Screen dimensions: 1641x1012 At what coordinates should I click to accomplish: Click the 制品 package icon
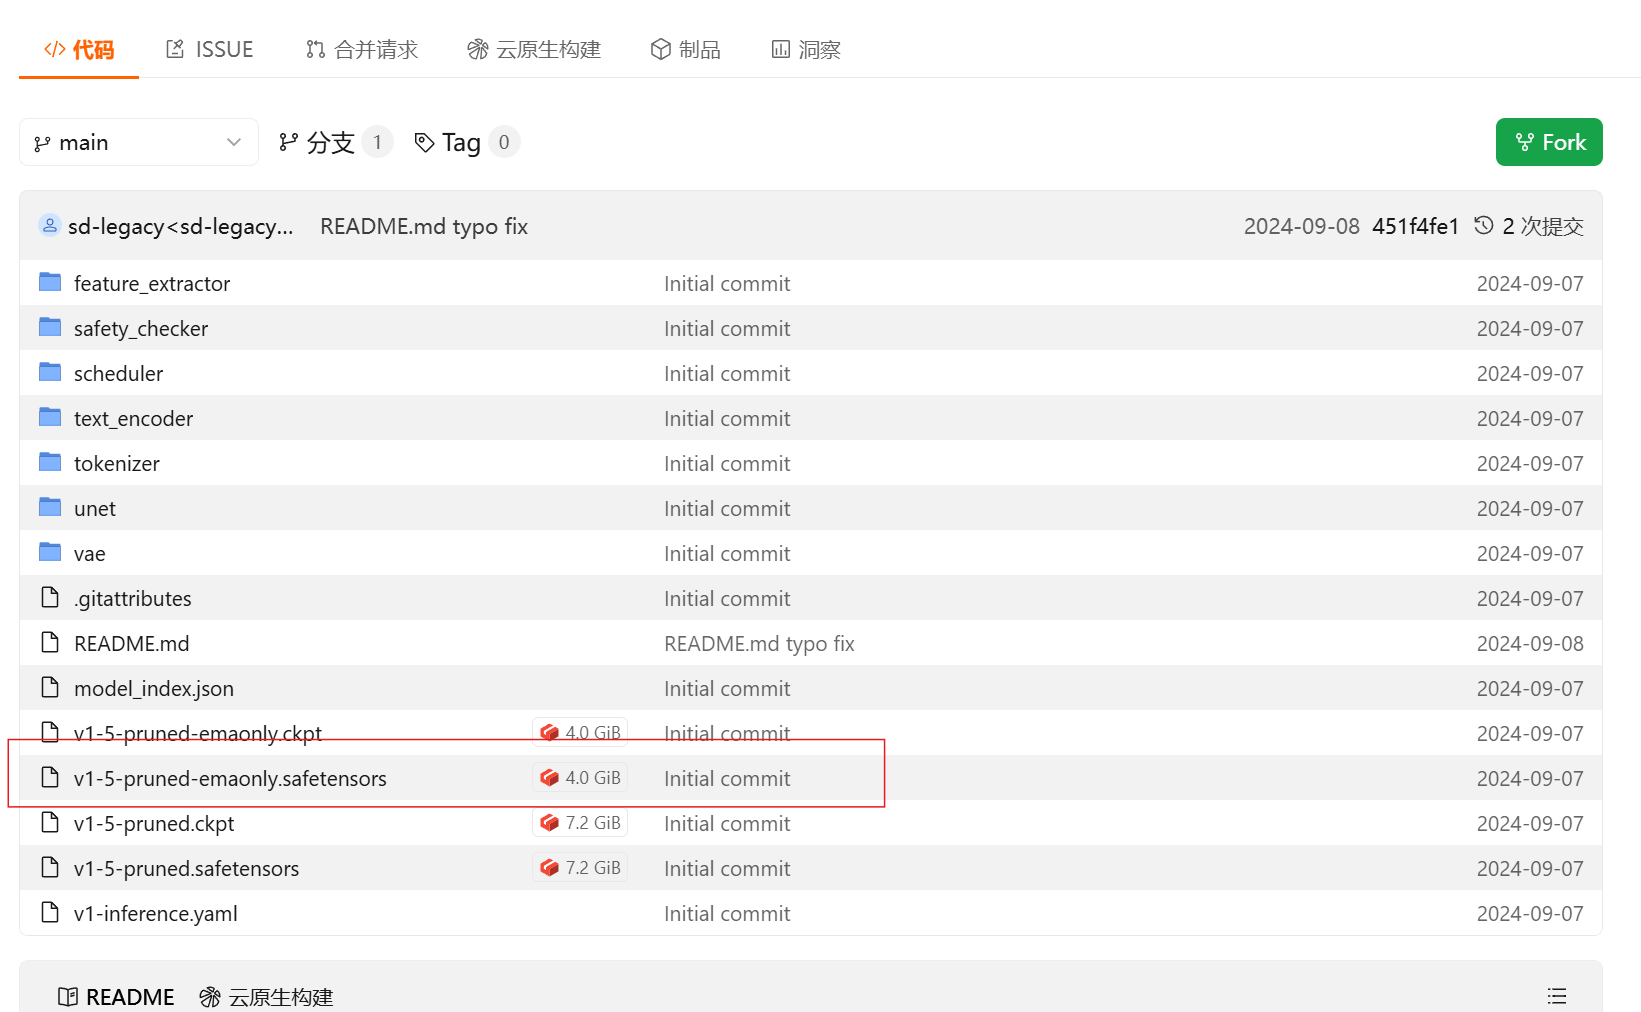[661, 48]
